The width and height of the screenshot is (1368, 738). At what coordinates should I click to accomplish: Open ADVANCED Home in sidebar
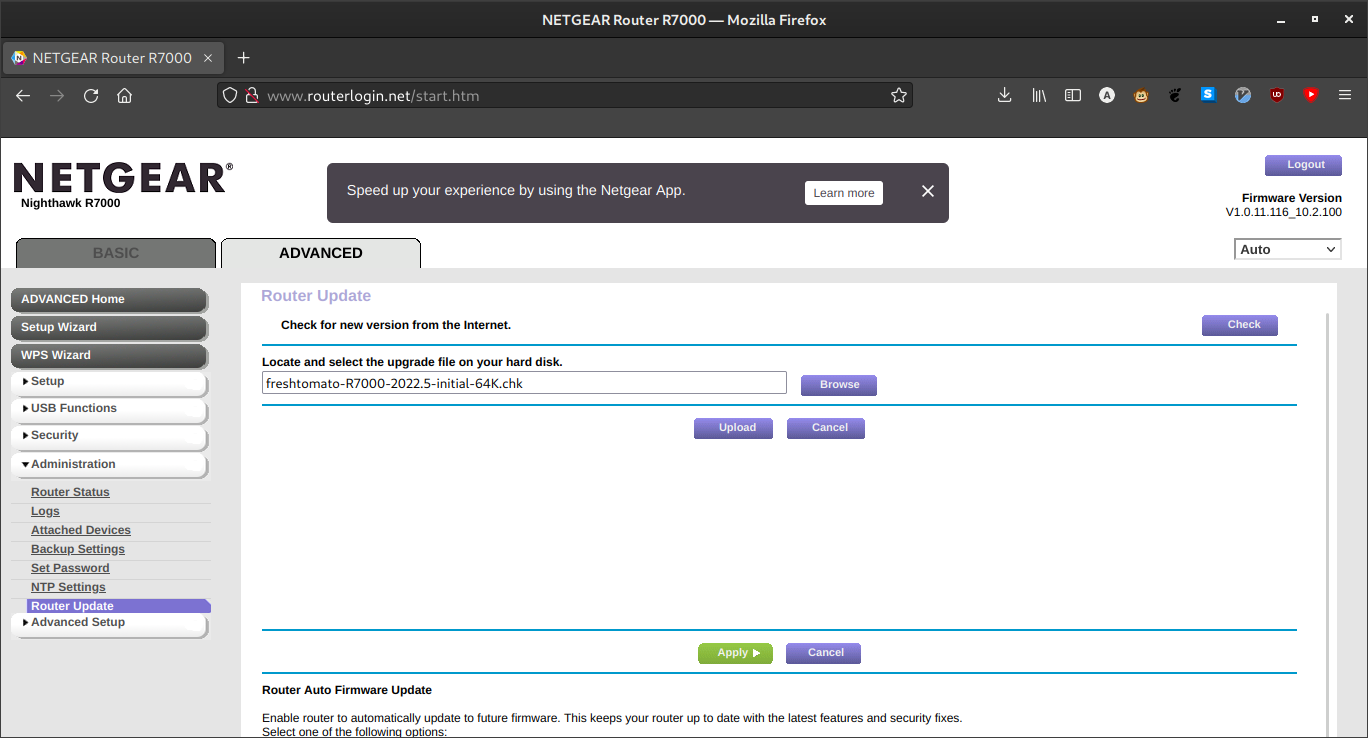(109, 299)
